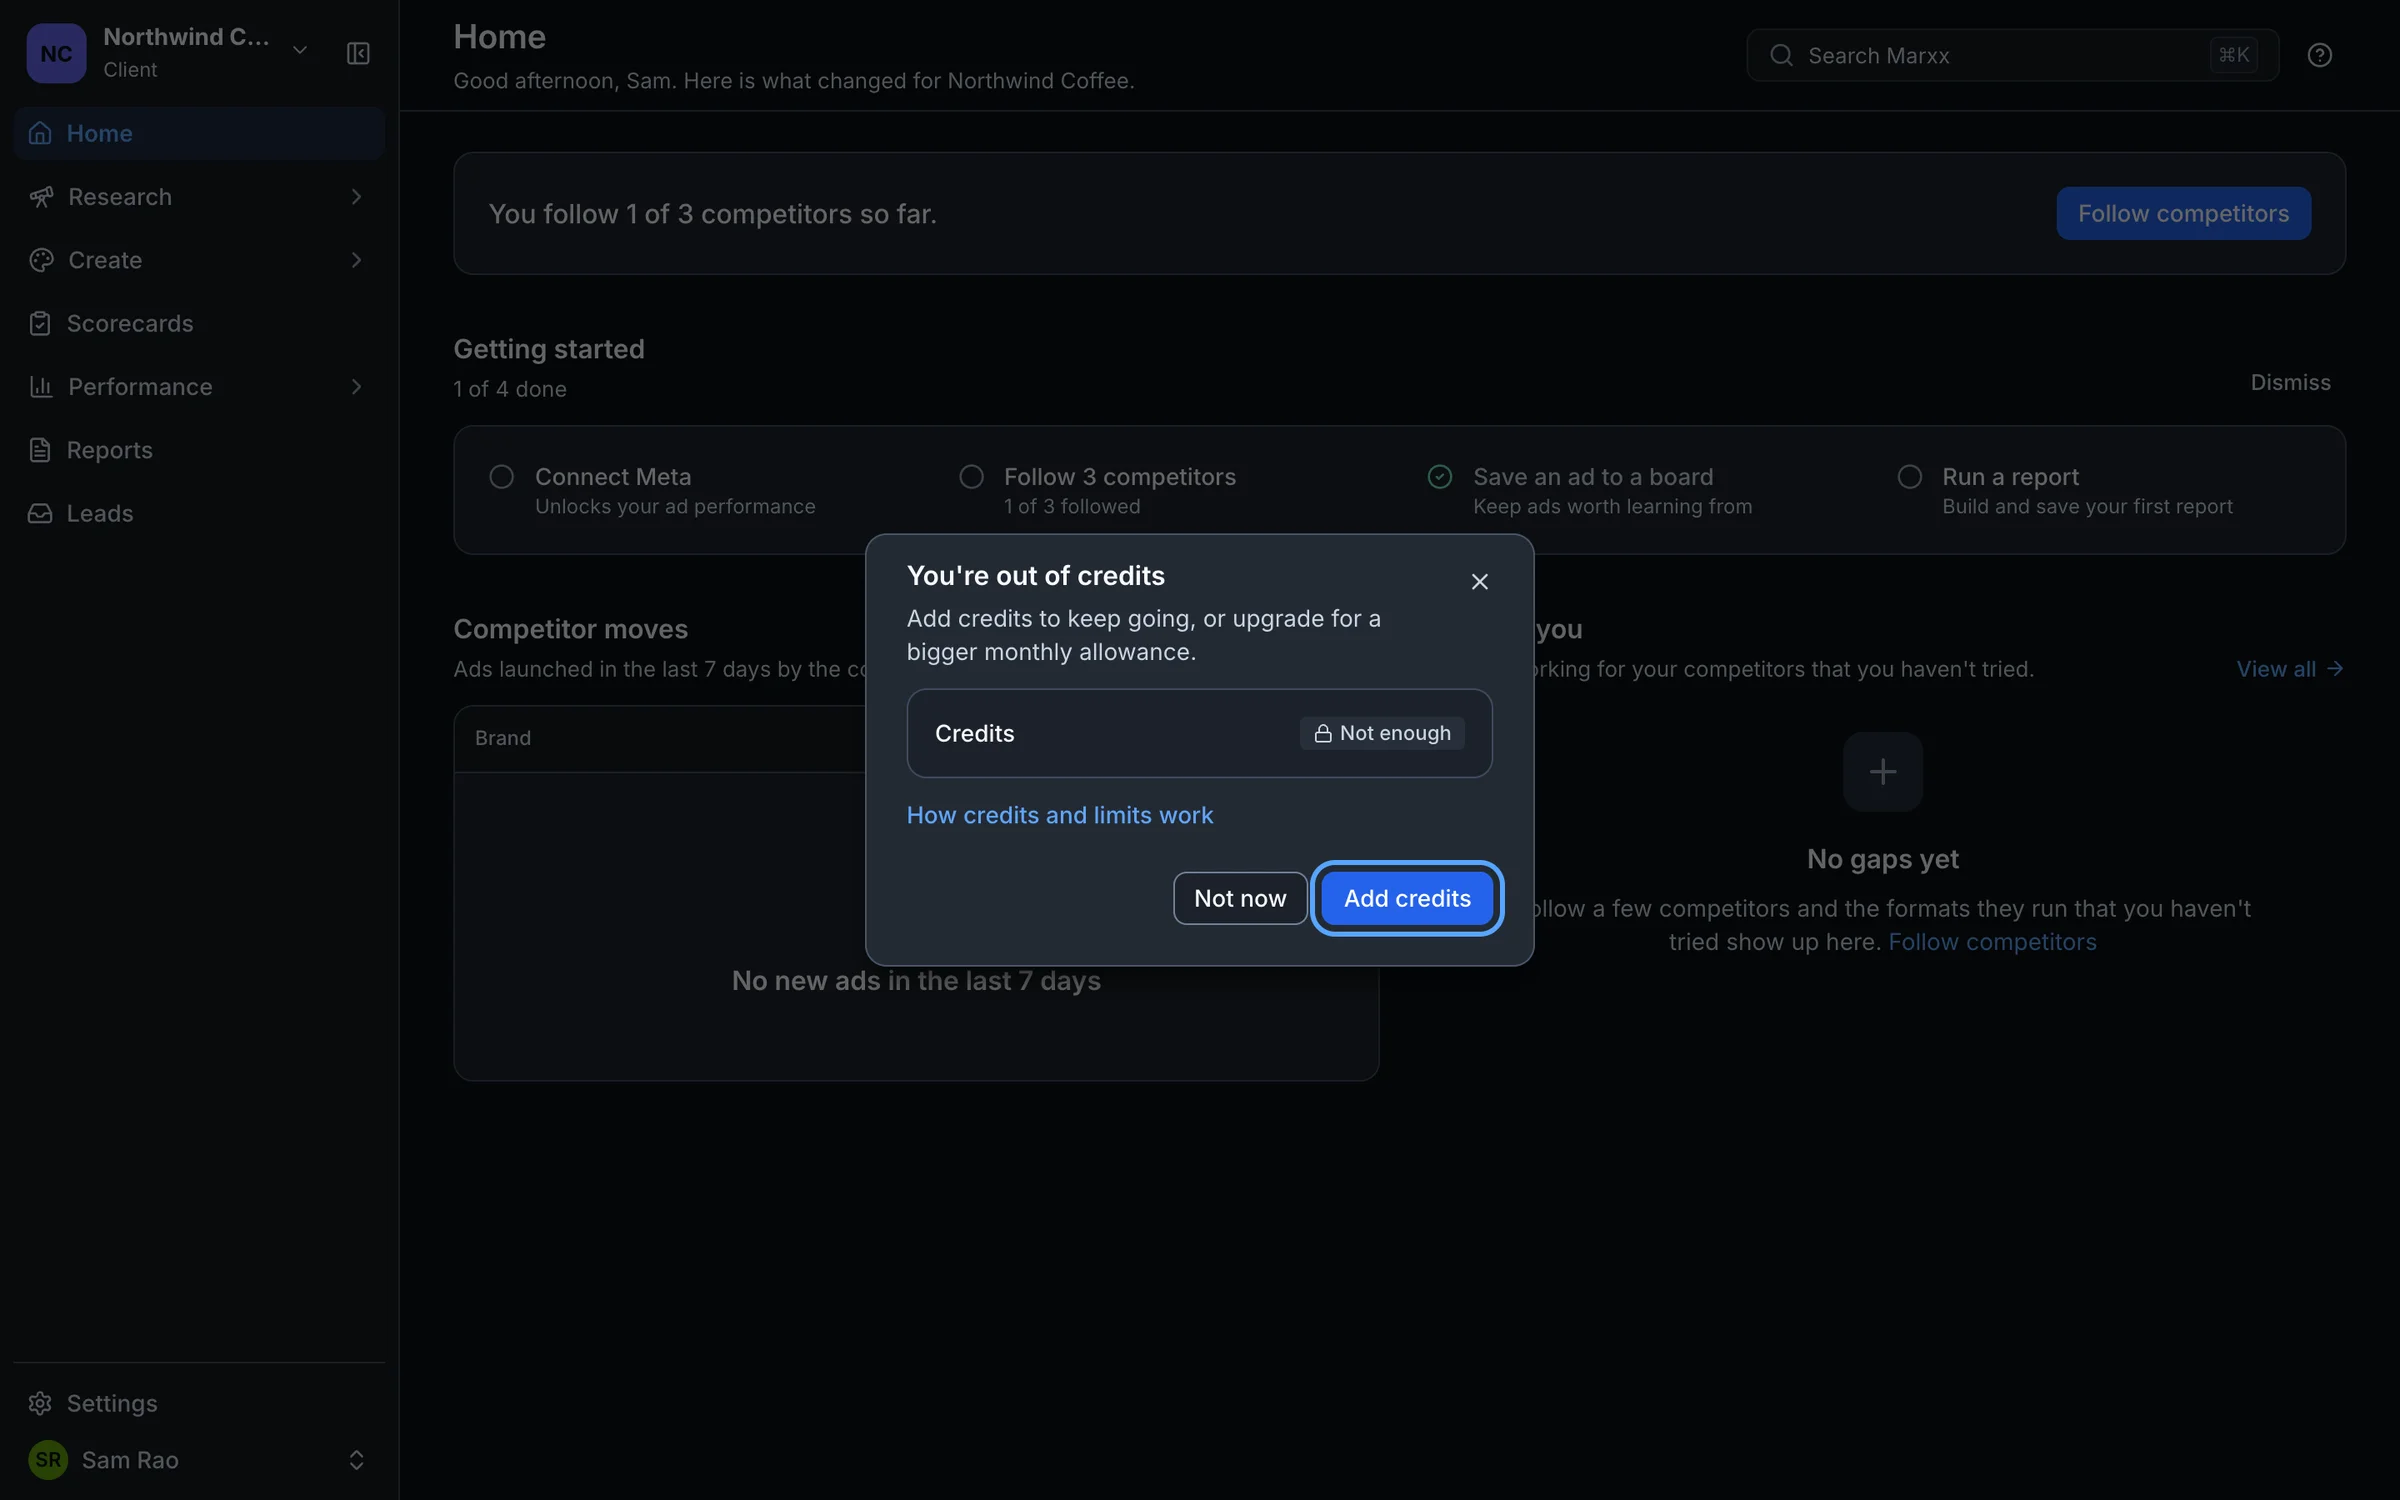Screen dimensions: 2400x1500
Task: Dismiss dialog with Not now
Action: pos(1240,898)
